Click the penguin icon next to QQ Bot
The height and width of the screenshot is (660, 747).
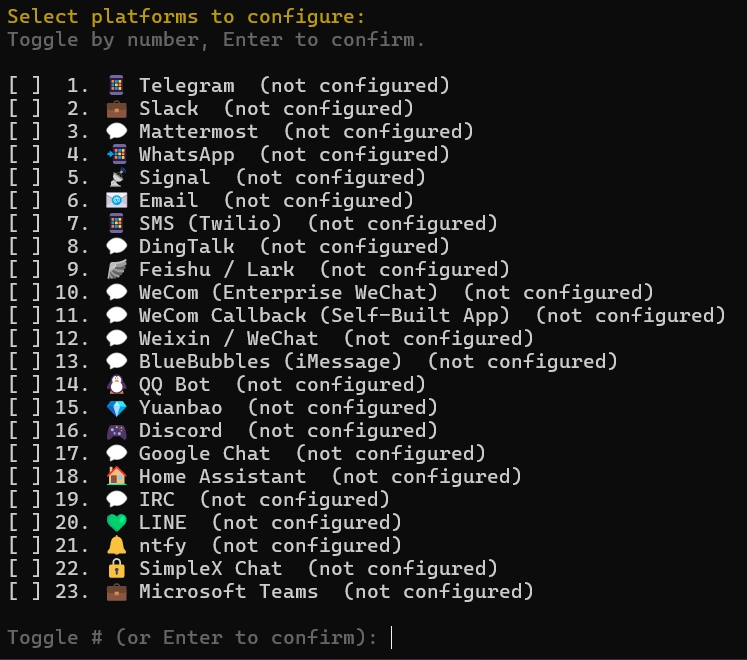tap(116, 385)
